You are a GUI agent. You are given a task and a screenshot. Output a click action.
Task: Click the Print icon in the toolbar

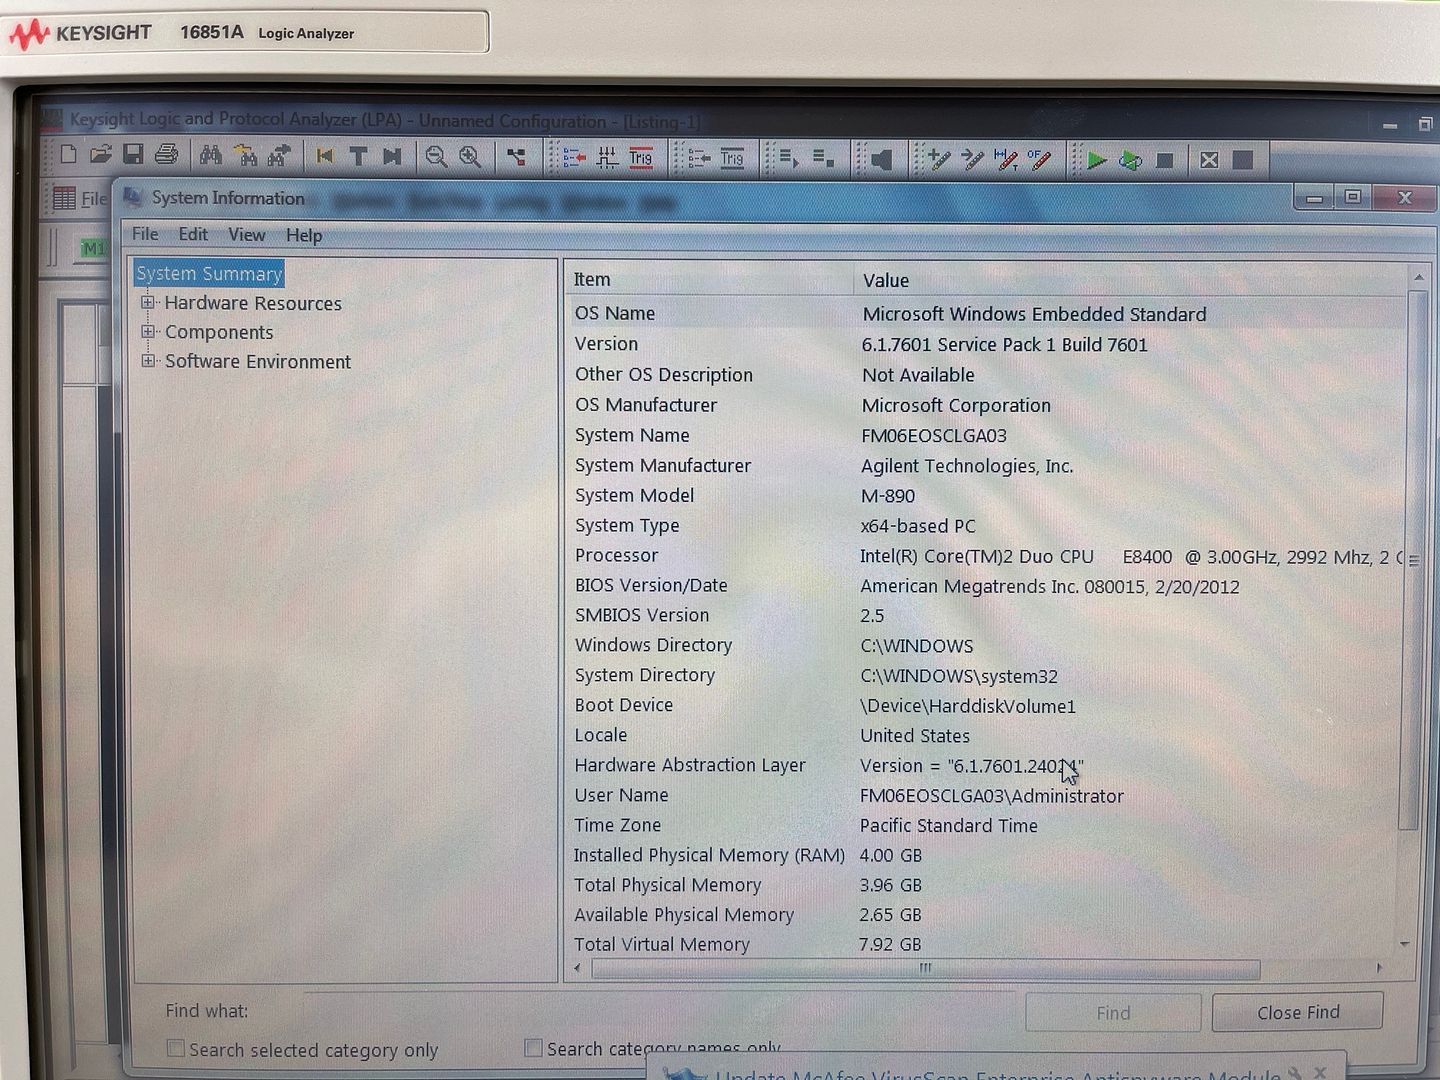click(x=167, y=155)
